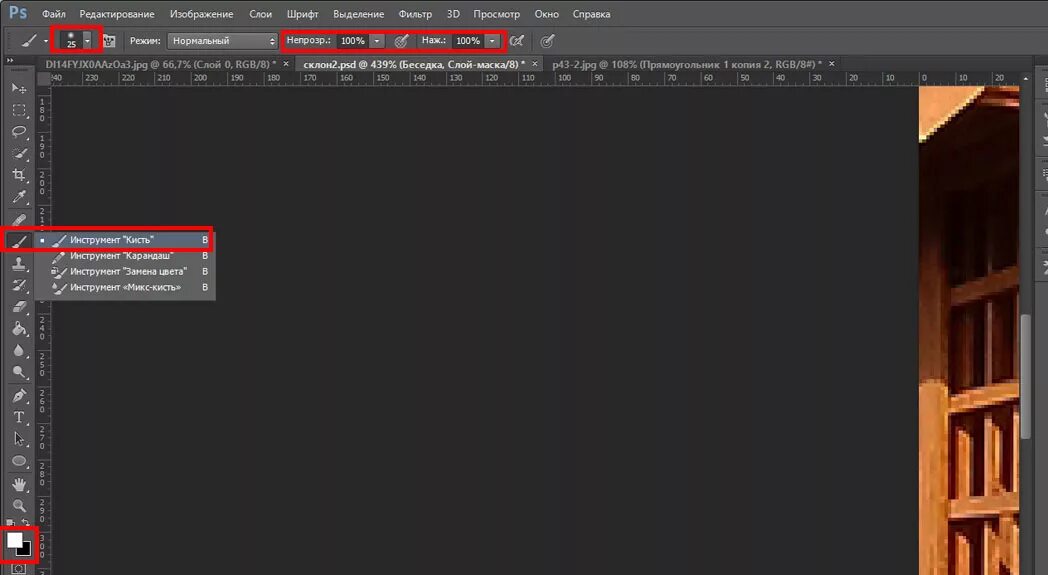Switch to the склон2.psd document tab
This screenshot has height=575, width=1048.
pyautogui.click(x=414, y=64)
